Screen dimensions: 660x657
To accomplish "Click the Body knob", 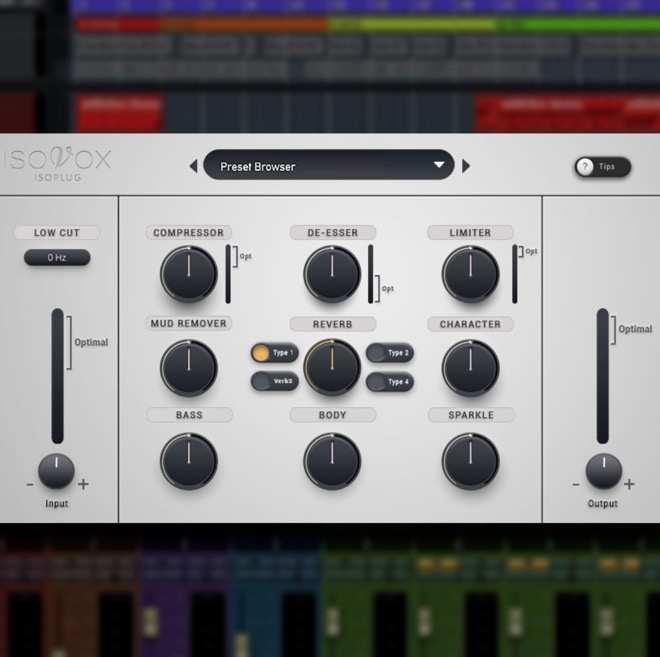I will pos(332,461).
